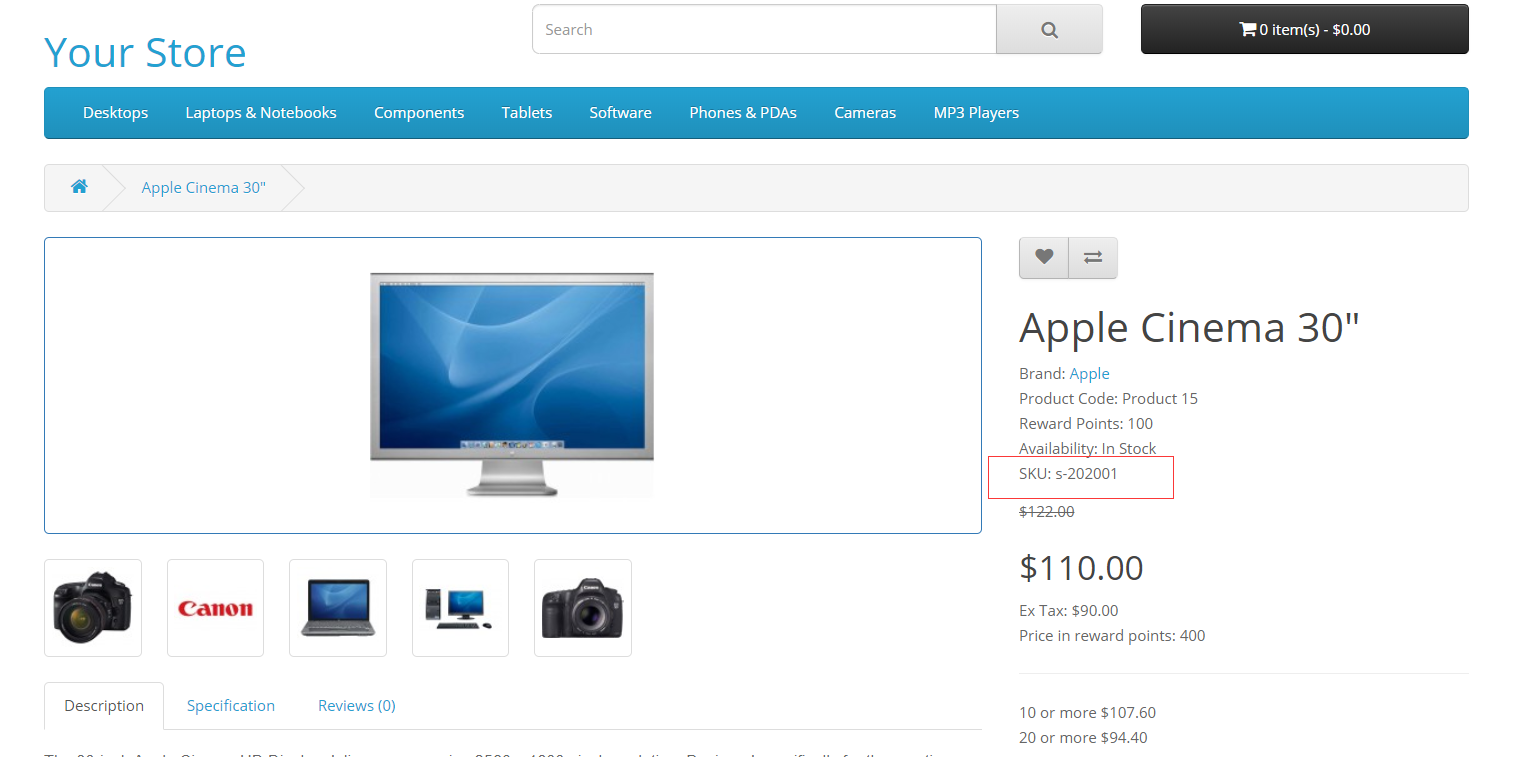This screenshot has width=1528, height=757.
Task: Go to Tablets category
Action: [527, 113]
